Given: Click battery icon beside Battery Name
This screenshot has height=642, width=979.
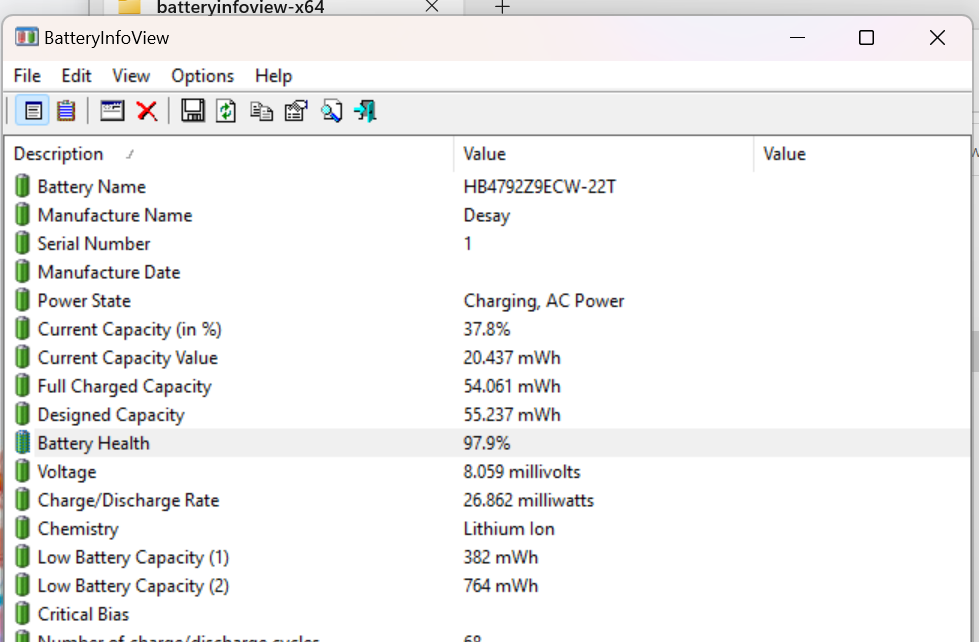Looking at the screenshot, I should [x=22, y=186].
